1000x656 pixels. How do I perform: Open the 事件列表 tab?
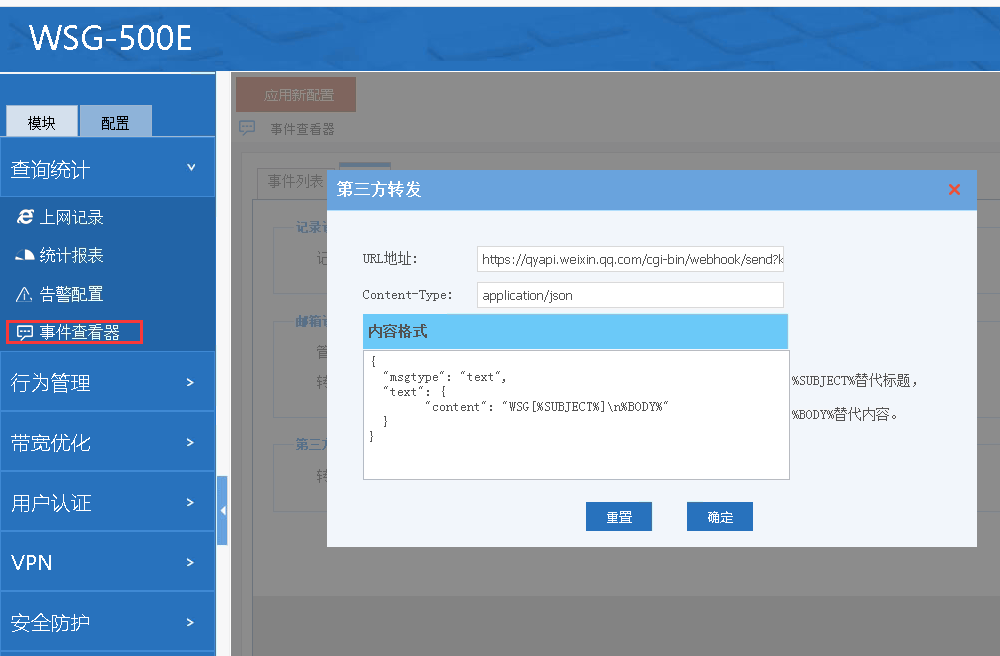pyautogui.click(x=295, y=181)
